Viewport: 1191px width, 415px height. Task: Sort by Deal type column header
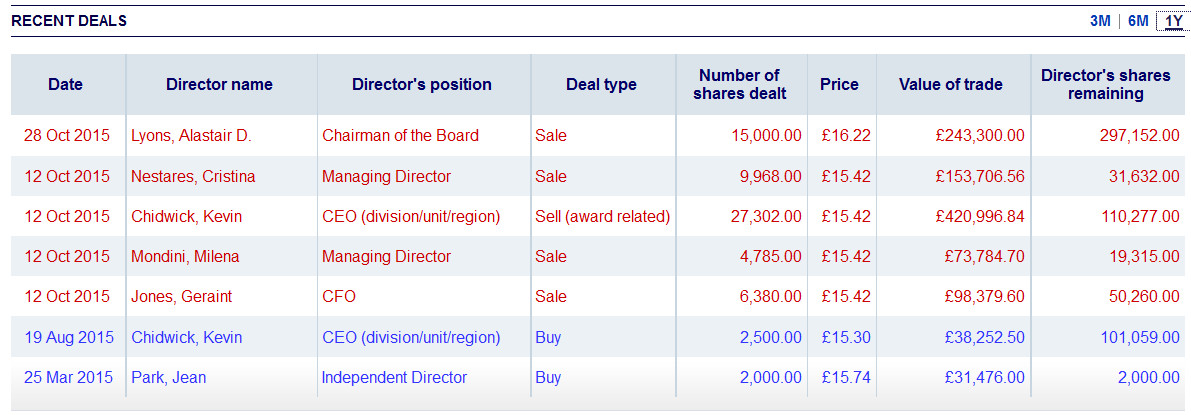pyautogui.click(x=601, y=85)
